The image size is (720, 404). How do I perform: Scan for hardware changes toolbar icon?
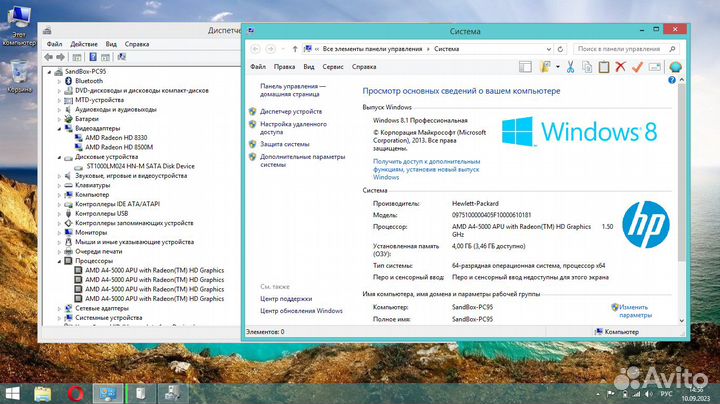pyautogui.click(x=122, y=57)
